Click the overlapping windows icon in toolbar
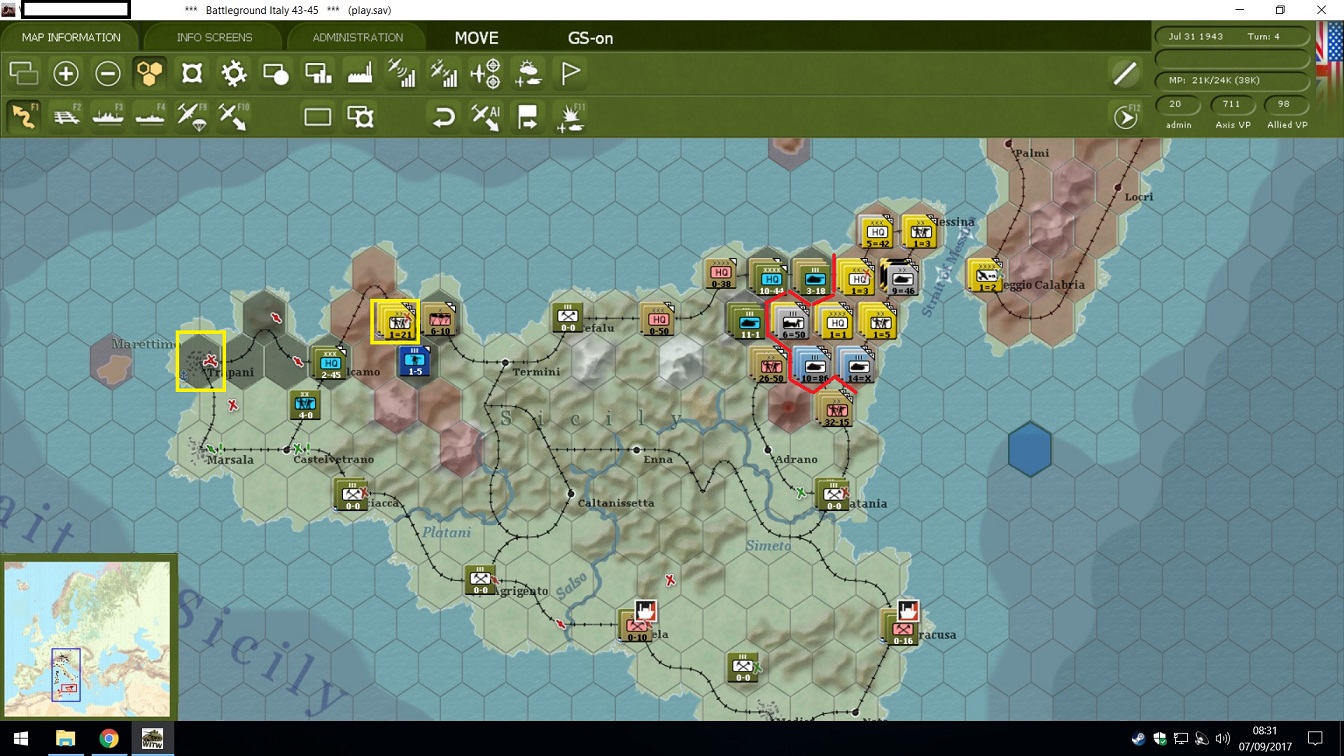The width and height of the screenshot is (1344, 756). click(23, 73)
